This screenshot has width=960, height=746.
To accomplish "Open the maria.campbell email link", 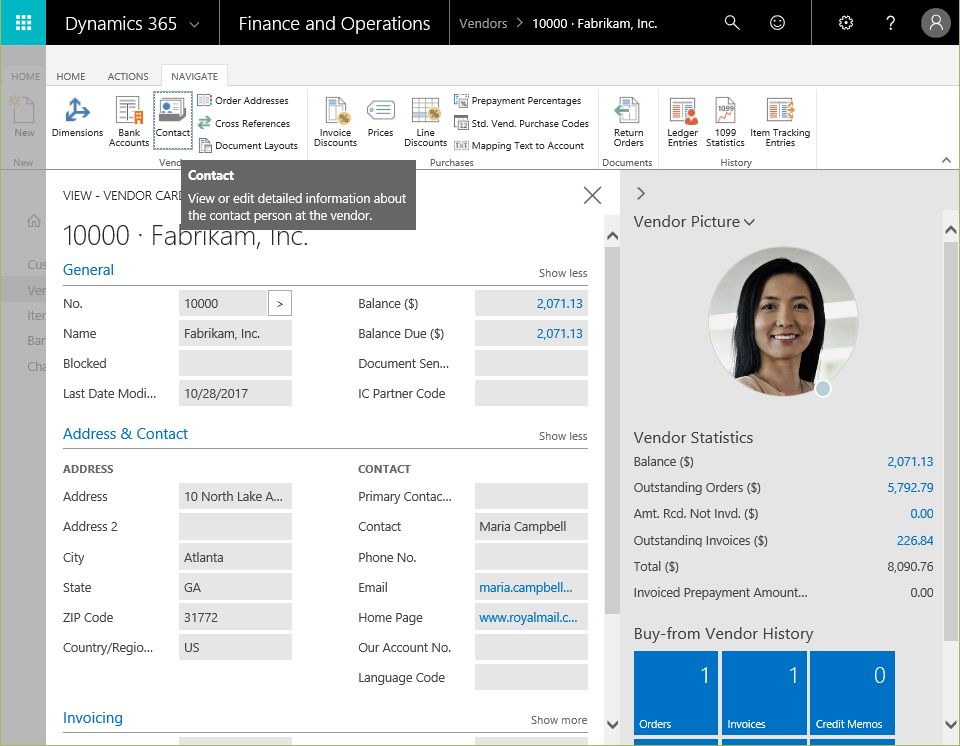I will 526,587.
